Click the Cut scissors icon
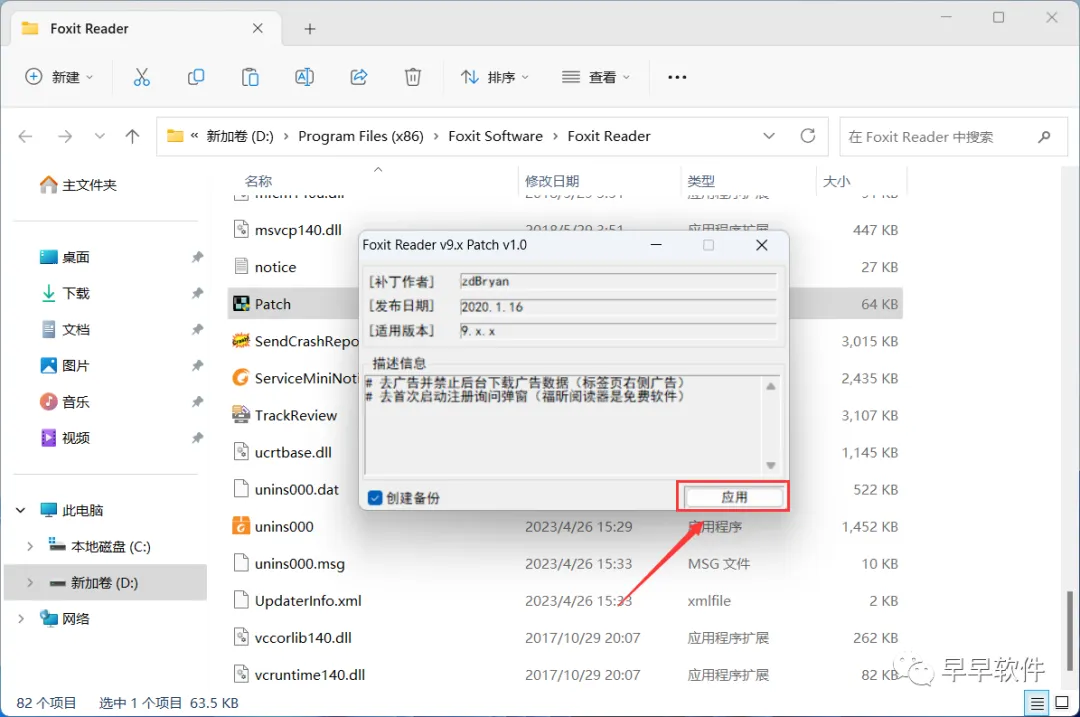The height and width of the screenshot is (717, 1080). [141, 77]
